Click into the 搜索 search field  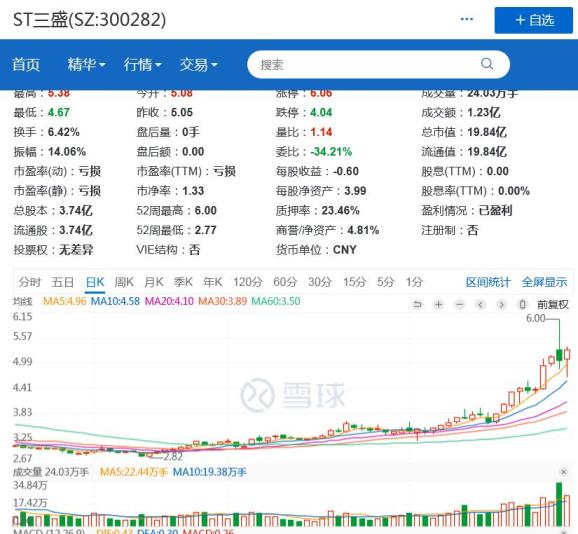(x=379, y=64)
